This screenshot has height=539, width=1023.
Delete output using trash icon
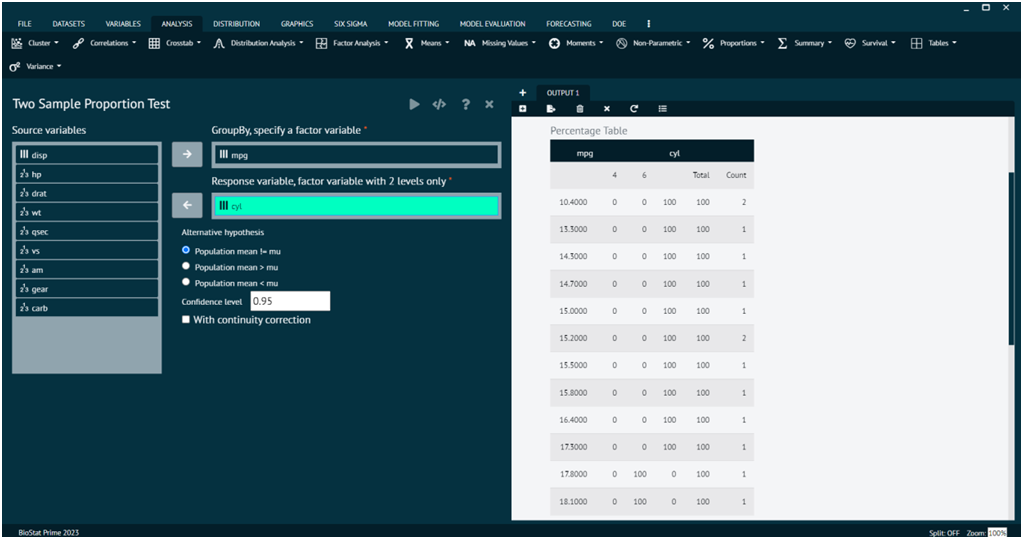point(579,108)
